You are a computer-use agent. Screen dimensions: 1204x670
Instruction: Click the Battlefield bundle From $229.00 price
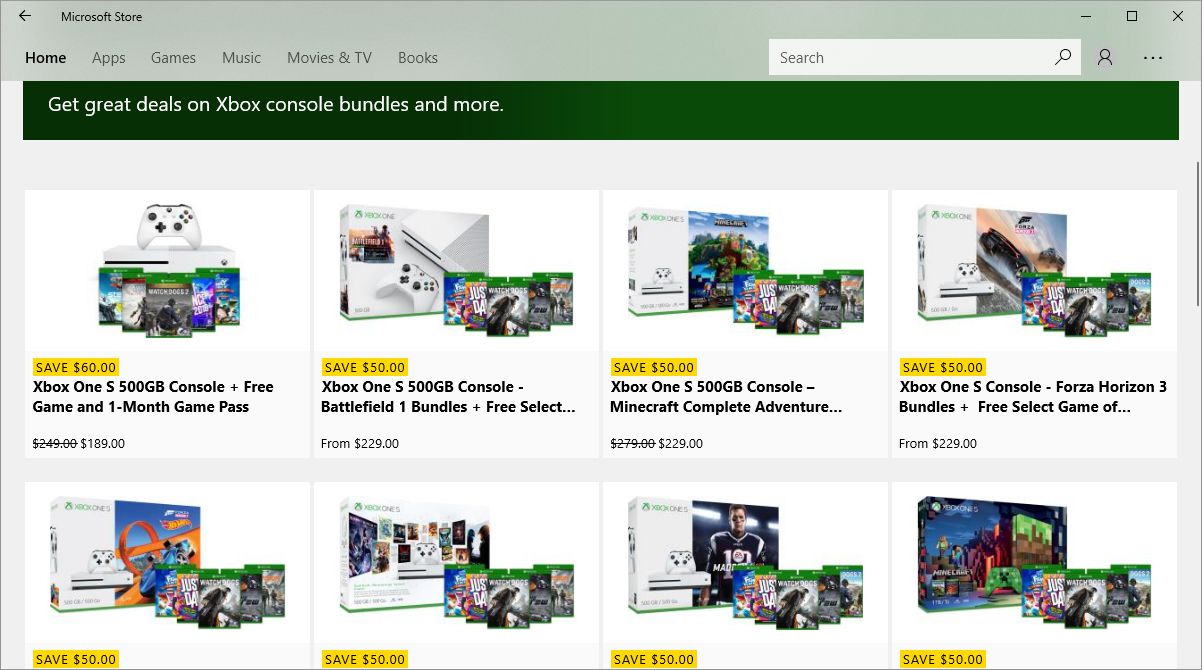[360, 443]
